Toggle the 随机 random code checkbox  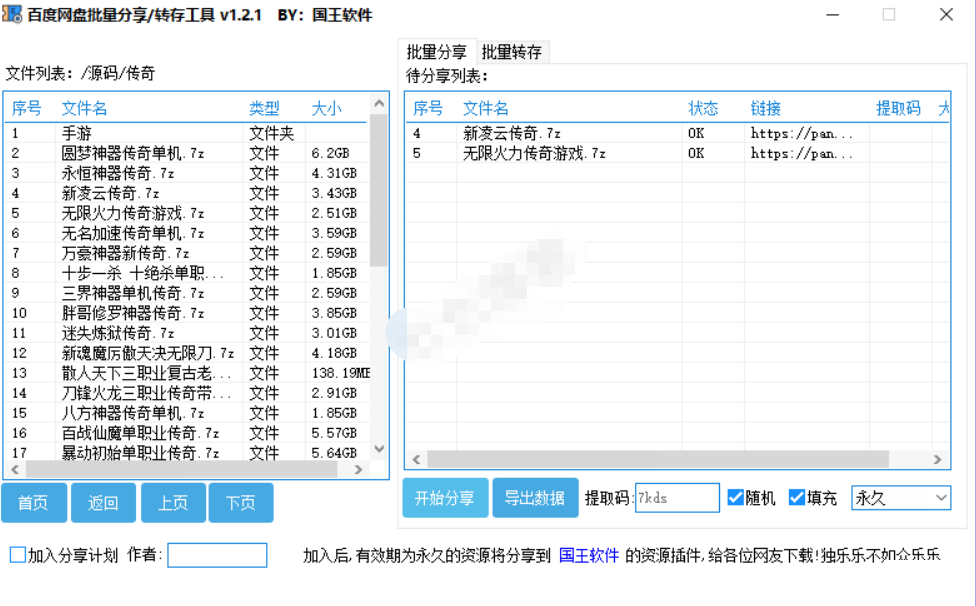point(736,498)
